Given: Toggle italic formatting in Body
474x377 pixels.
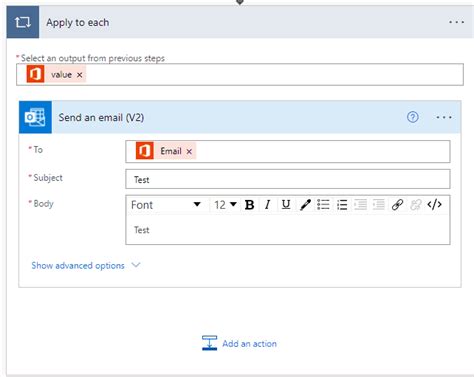Looking at the screenshot, I should point(267,205).
